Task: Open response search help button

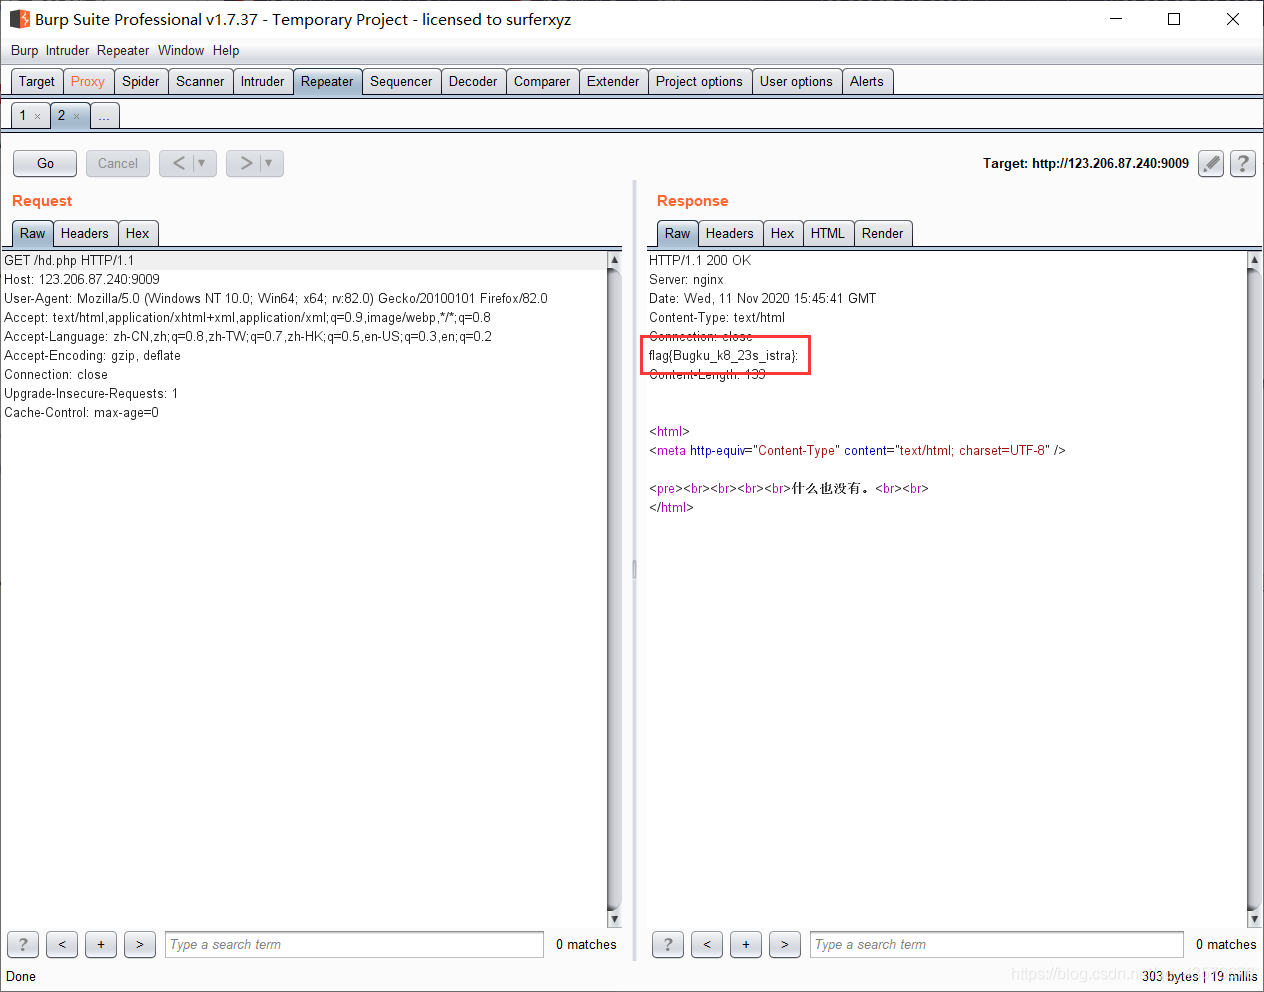Action: [x=668, y=944]
